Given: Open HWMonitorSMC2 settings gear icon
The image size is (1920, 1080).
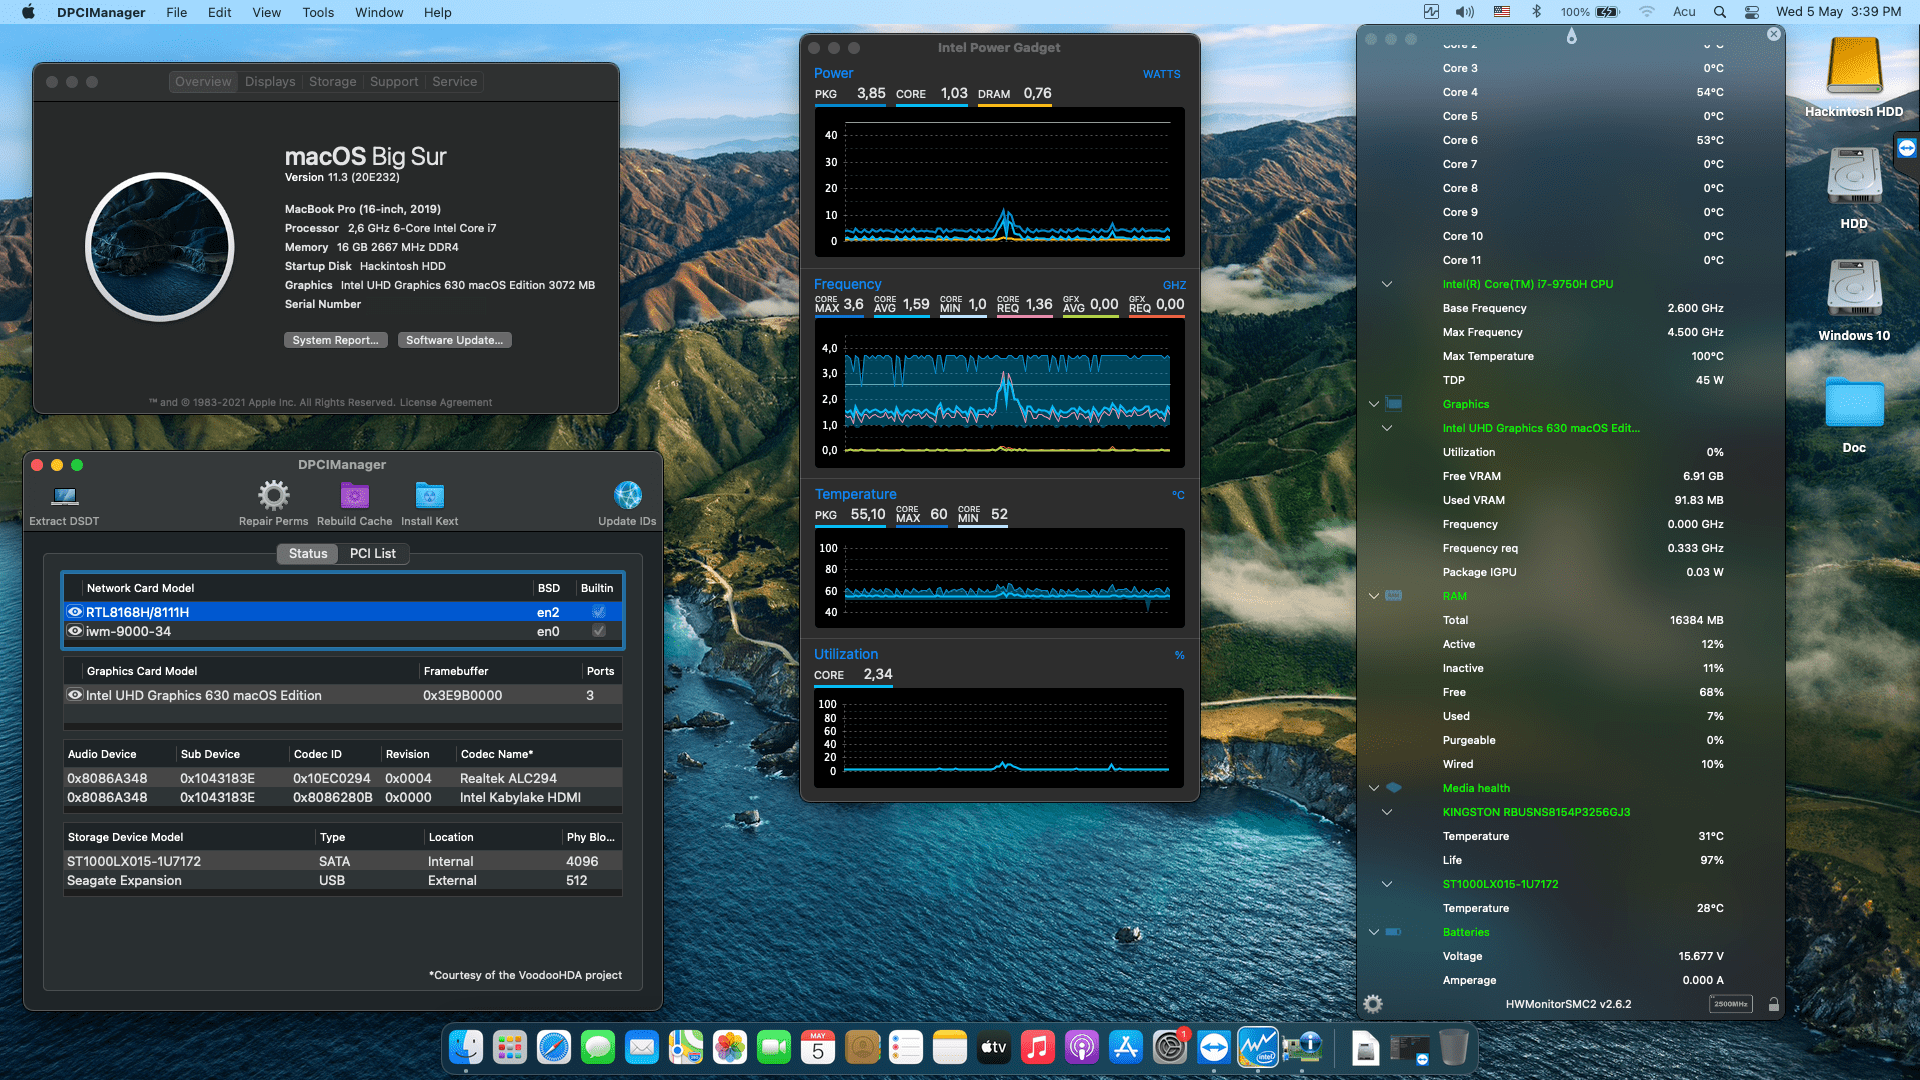Looking at the screenshot, I should click(1373, 1004).
